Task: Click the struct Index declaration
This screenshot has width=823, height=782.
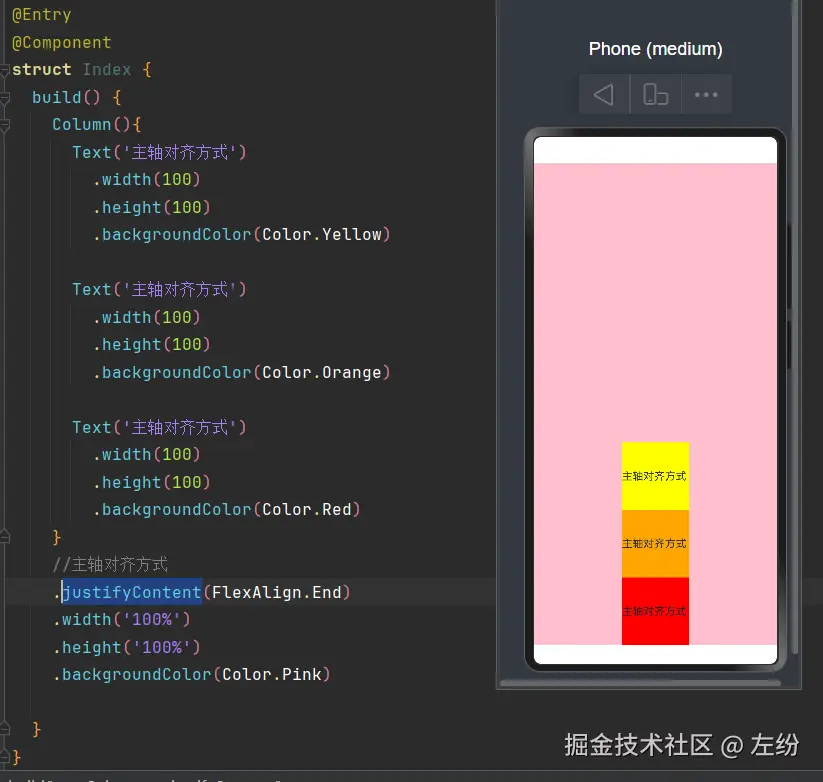Action: pos(81,70)
